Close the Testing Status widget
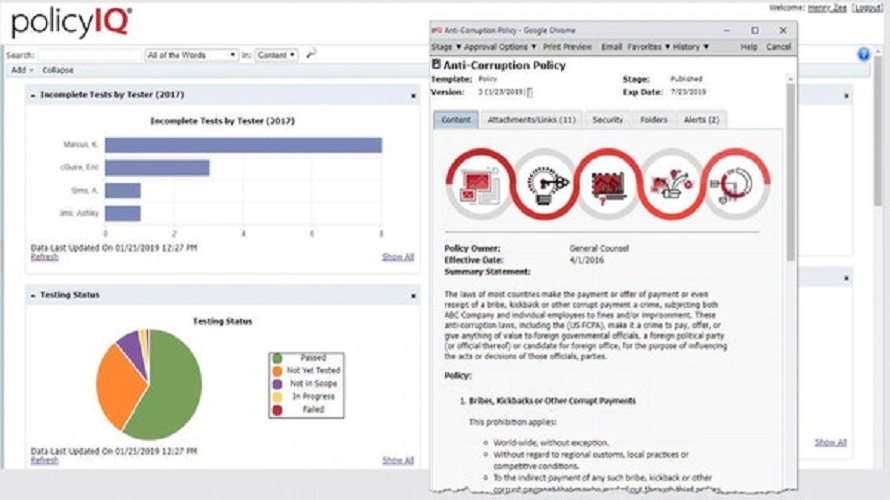The image size is (890, 500). tap(413, 296)
